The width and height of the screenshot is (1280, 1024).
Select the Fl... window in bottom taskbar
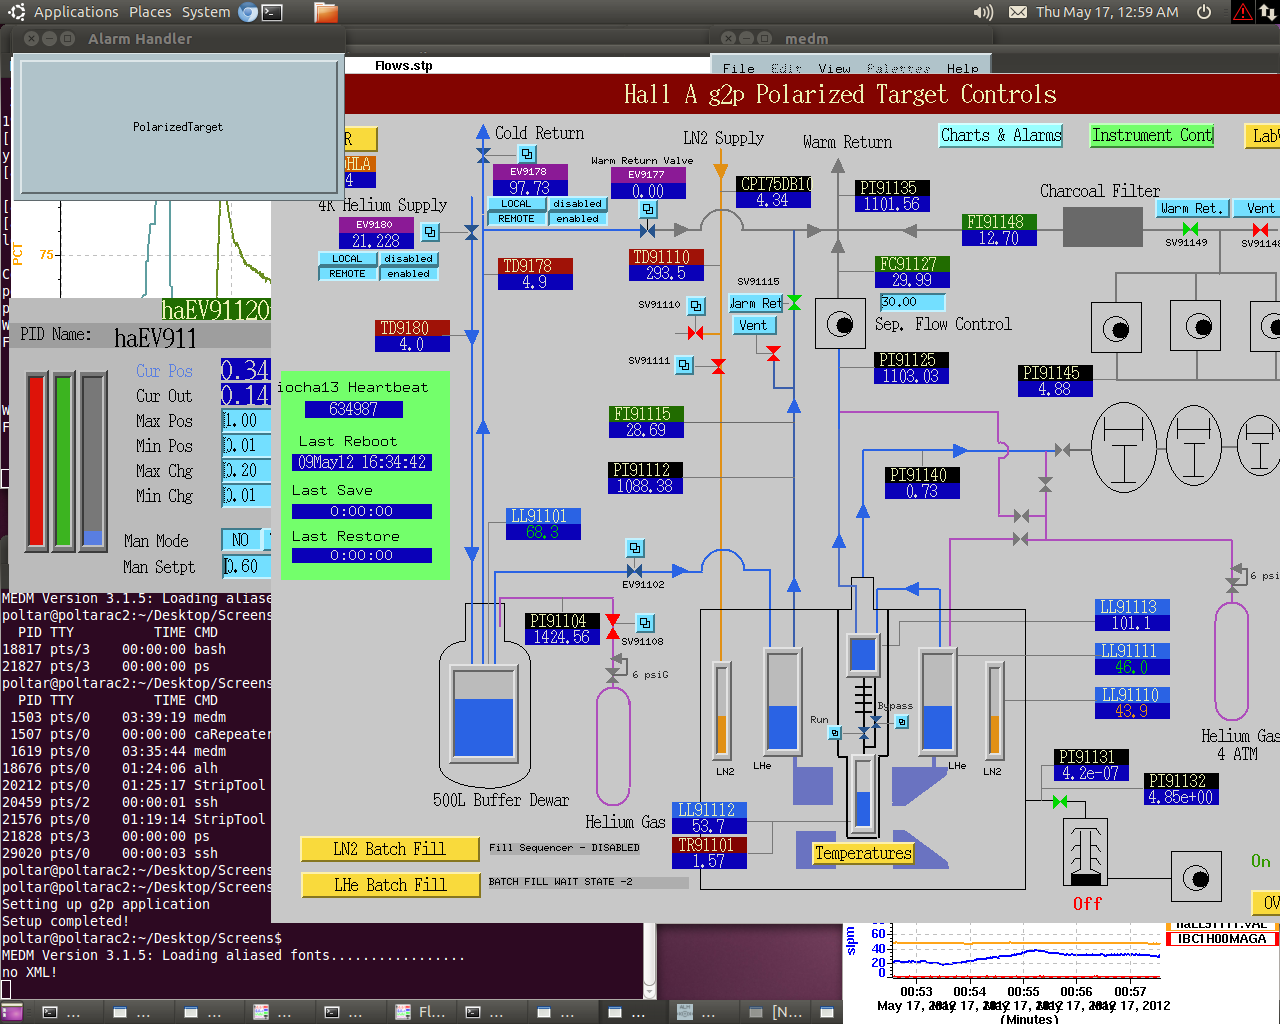pyautogui.click(x=420, y=1012)
